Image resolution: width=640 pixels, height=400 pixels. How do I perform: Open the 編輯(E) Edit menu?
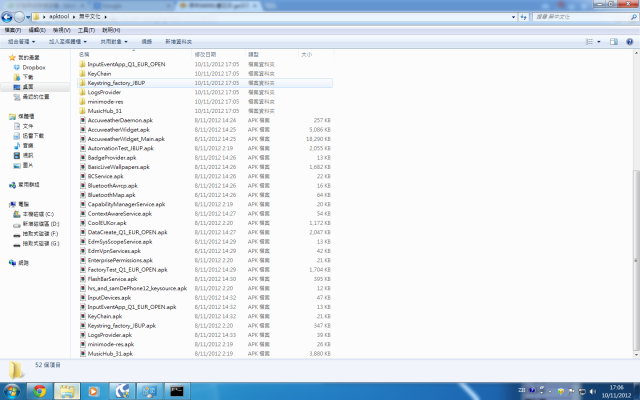(x=37, y=30)
